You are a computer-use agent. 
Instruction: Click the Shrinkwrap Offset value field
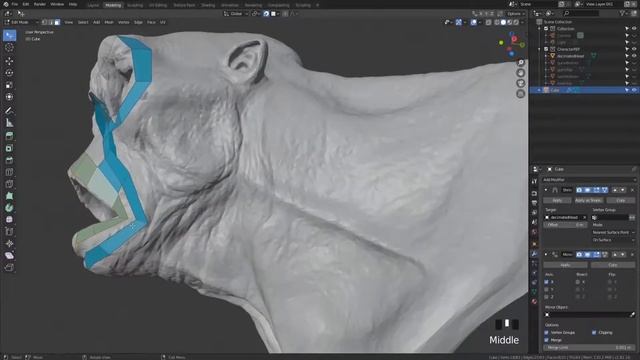(x=565, y=225)
